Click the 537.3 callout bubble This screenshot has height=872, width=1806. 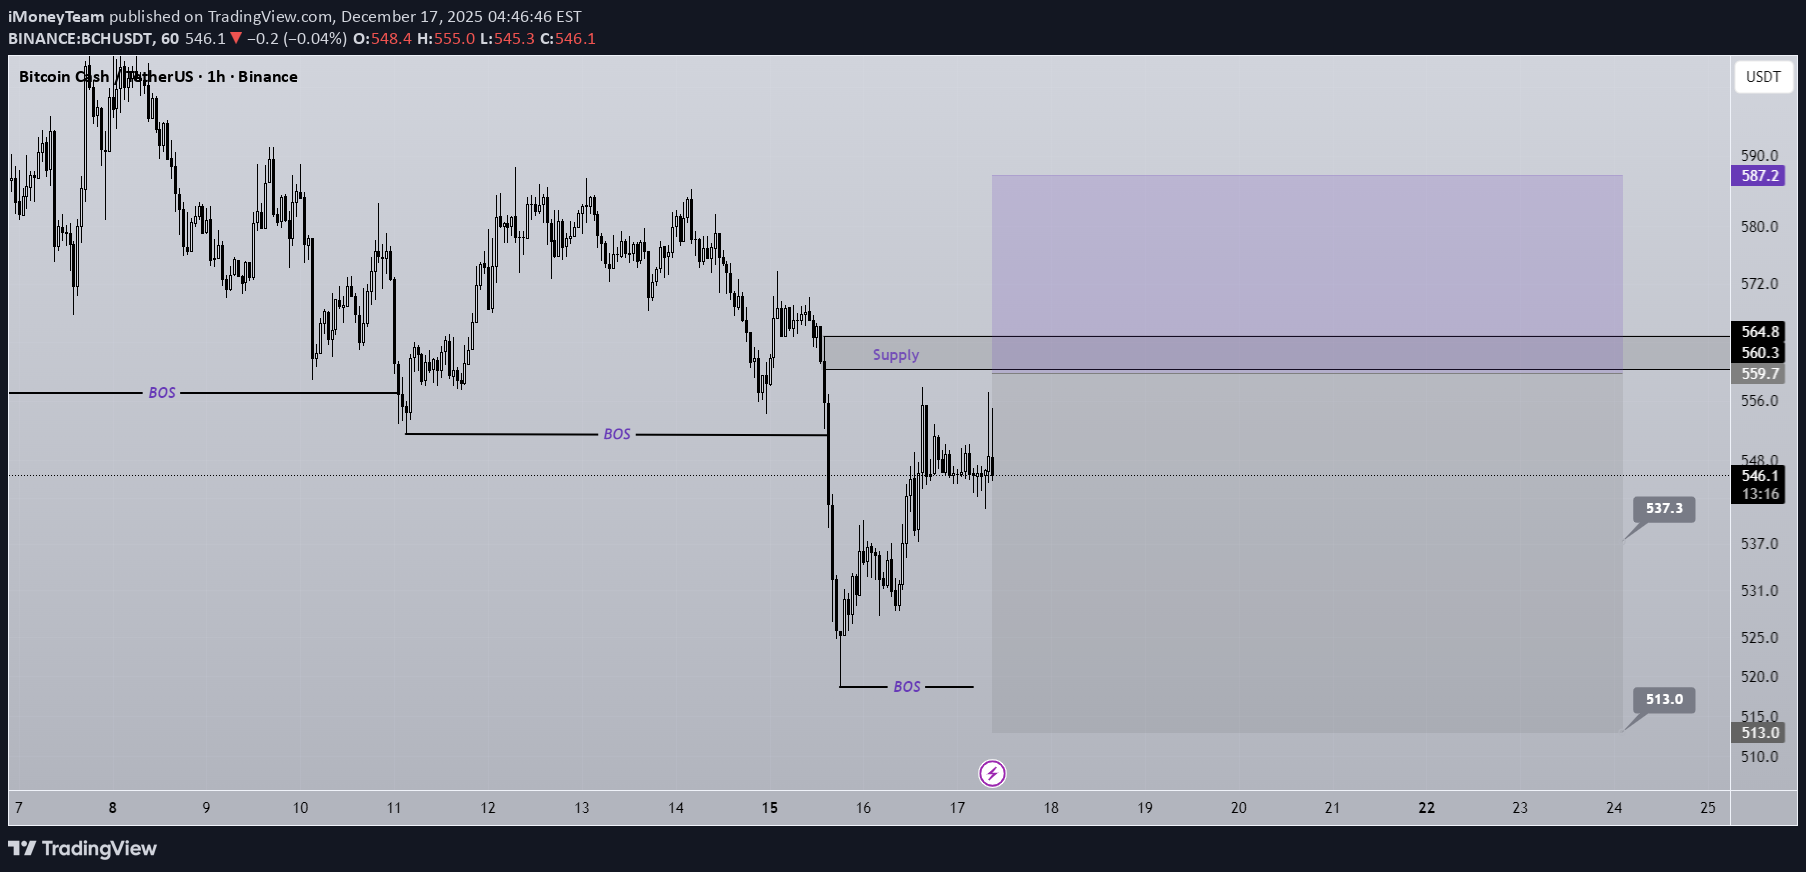(x=1664, y=509)
